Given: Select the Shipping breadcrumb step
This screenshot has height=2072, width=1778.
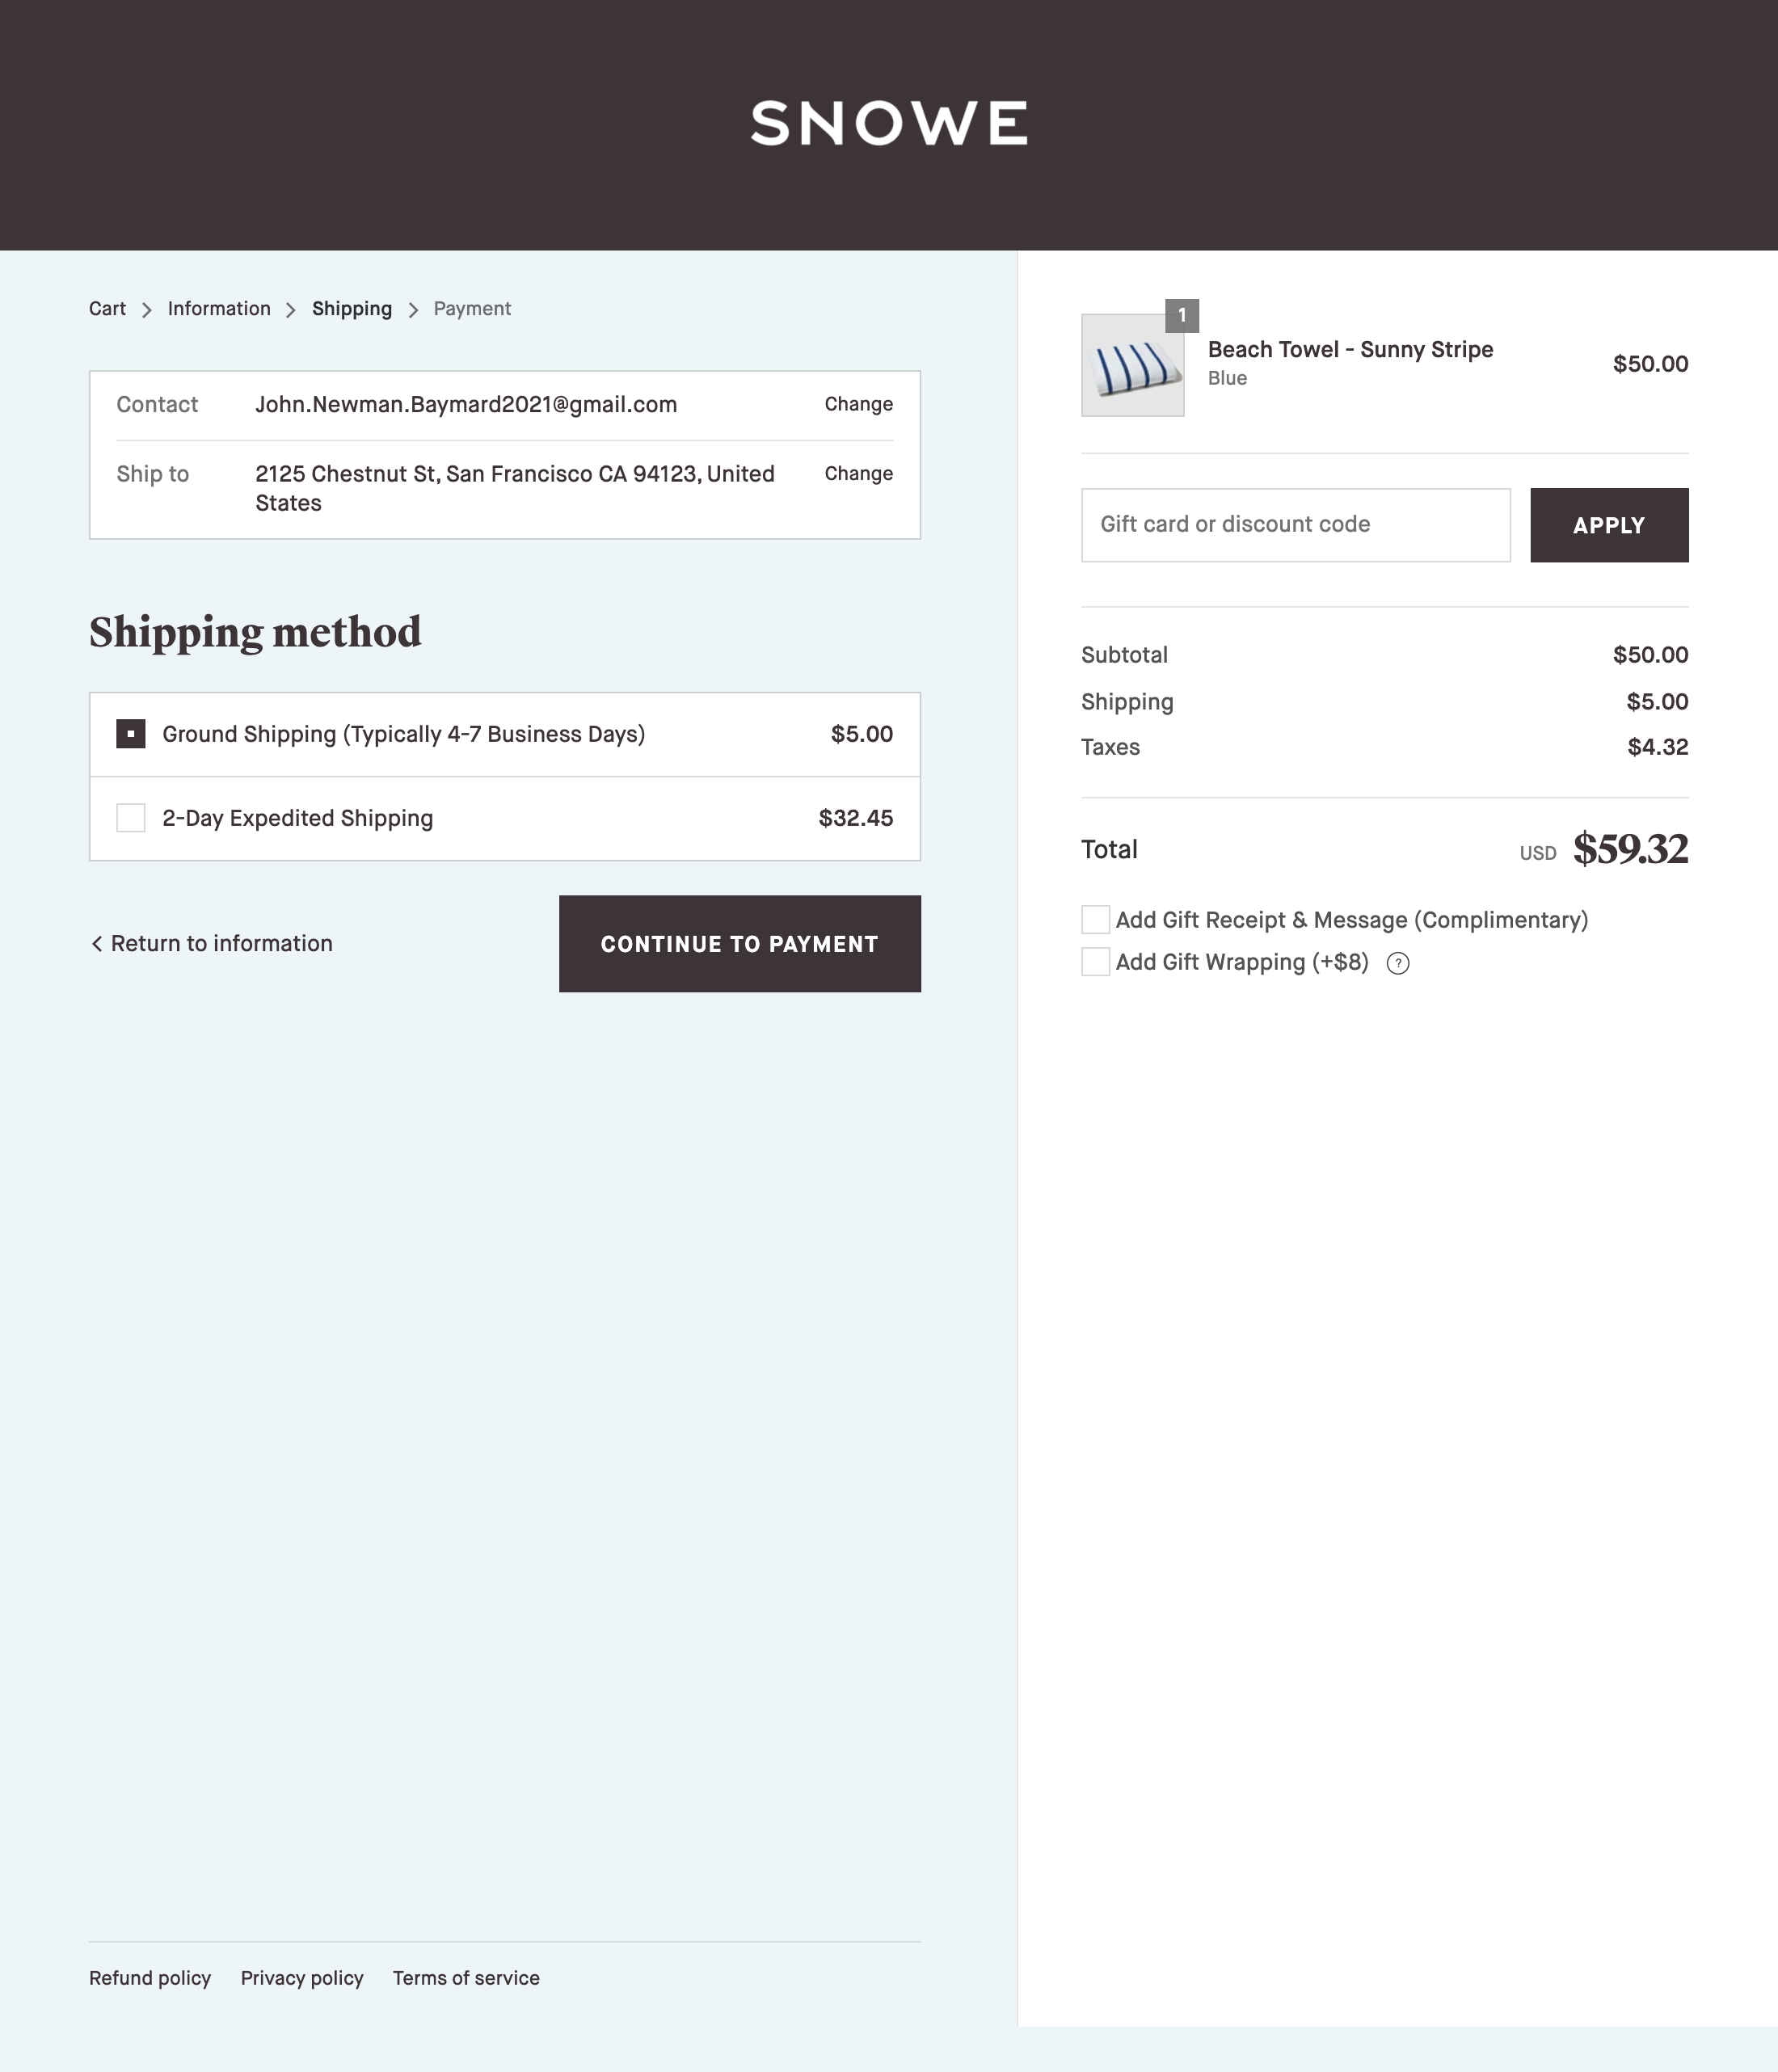Looking at the screenshot, I should 352,308.
